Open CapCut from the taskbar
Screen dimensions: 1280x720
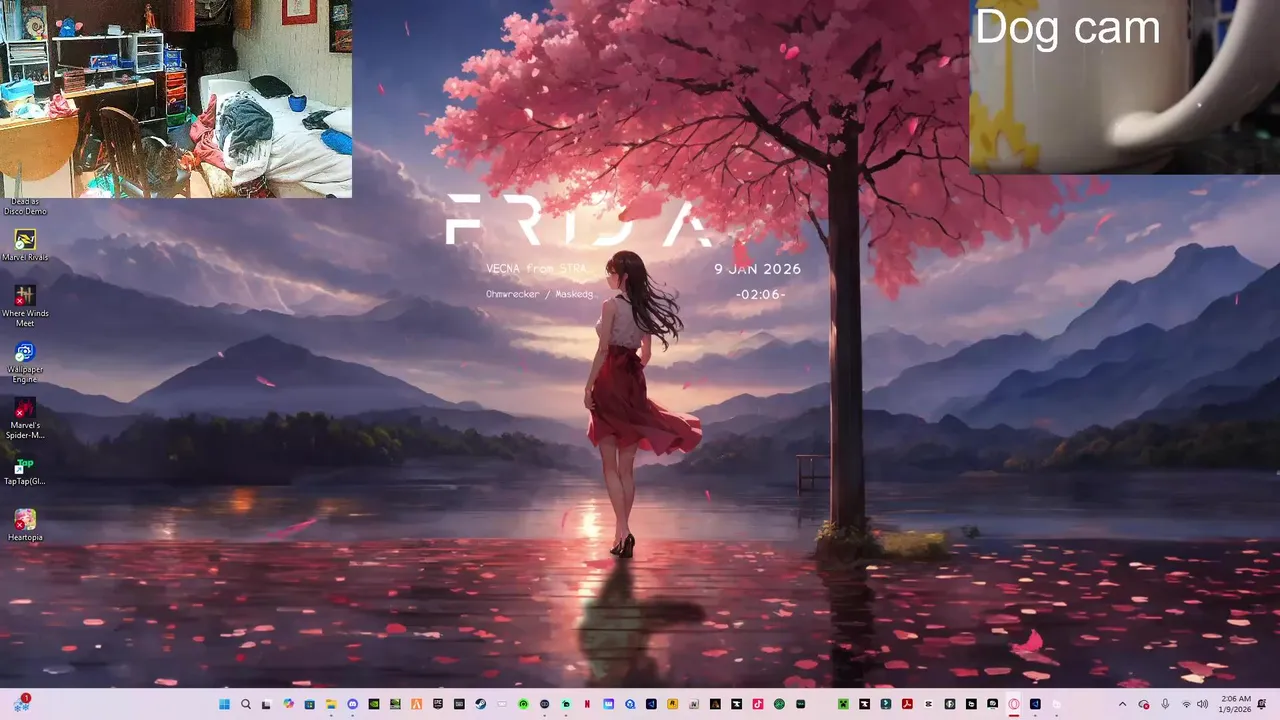[928, 704]
